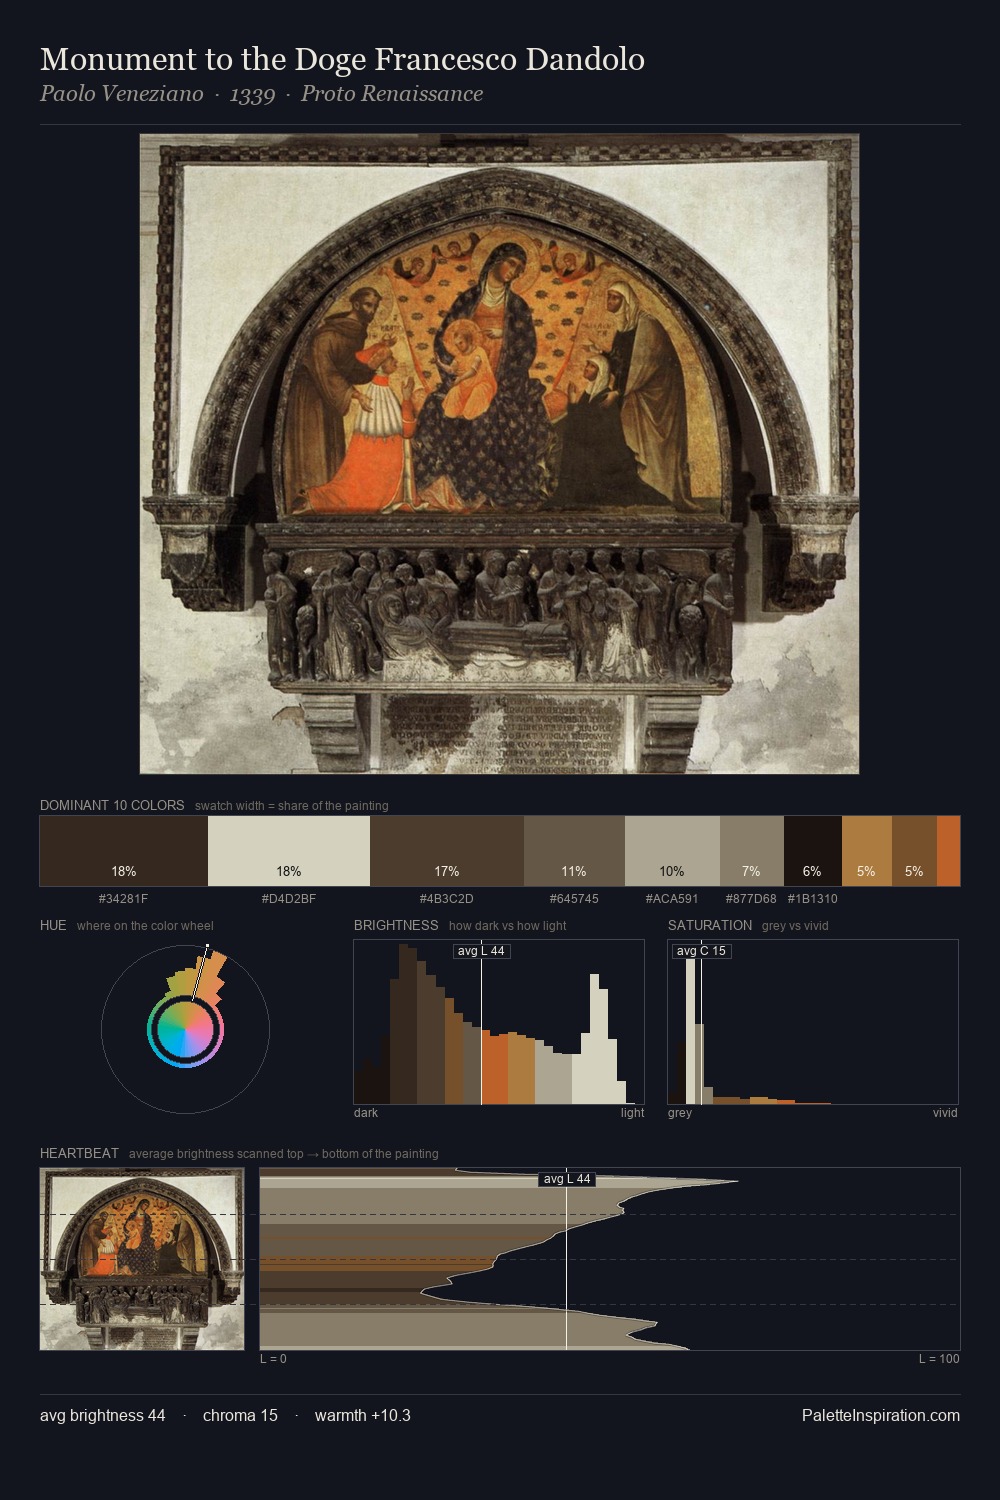This screenshot has width=1000, height=1500.
Task: Select the light cream #D4D2BF swatch
Action: pyautogui.click(x=289, y=851)
